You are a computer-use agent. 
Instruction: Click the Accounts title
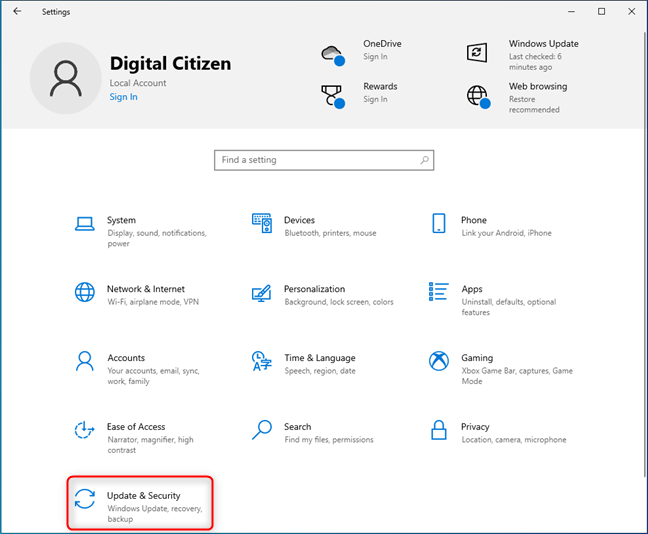click(126, 358)
